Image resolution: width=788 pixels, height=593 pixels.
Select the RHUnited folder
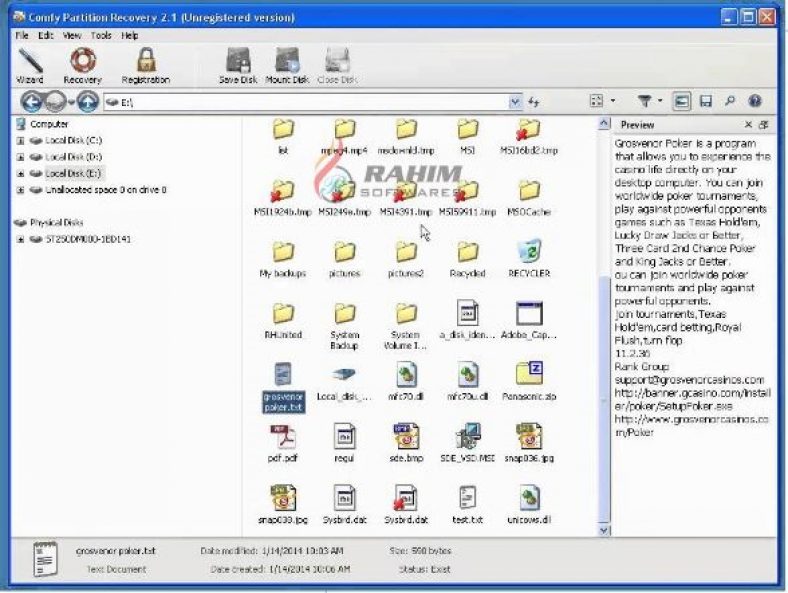(x=282, y=320)
